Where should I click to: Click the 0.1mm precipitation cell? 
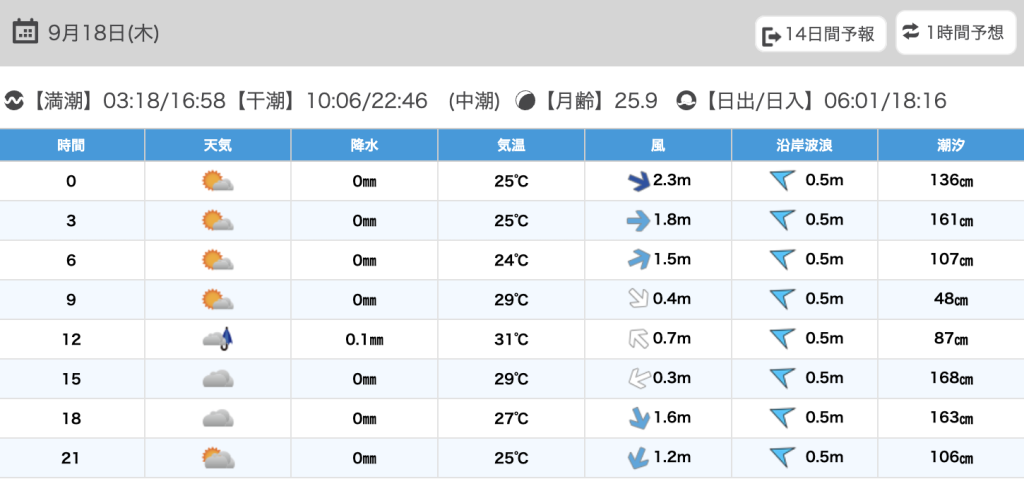(x=364, y=339)
